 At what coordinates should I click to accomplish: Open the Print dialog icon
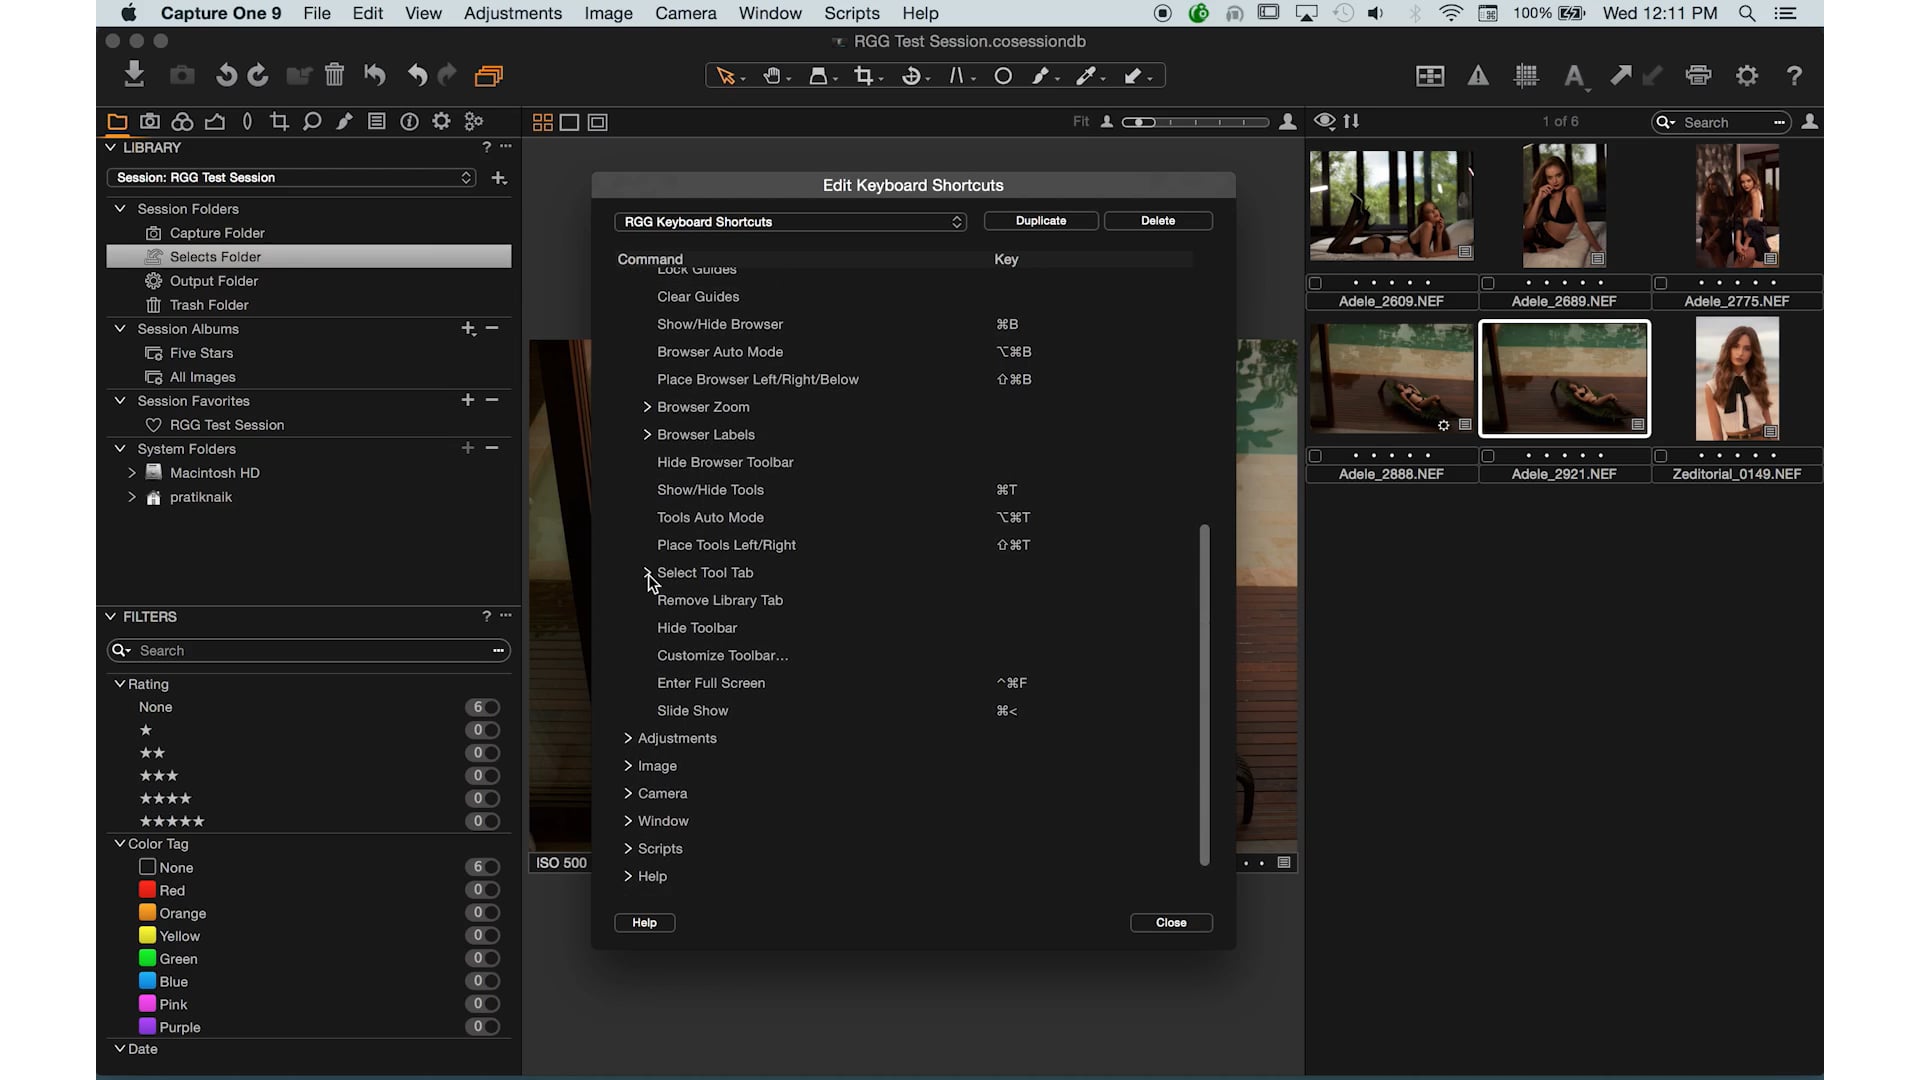[1699, 75]
